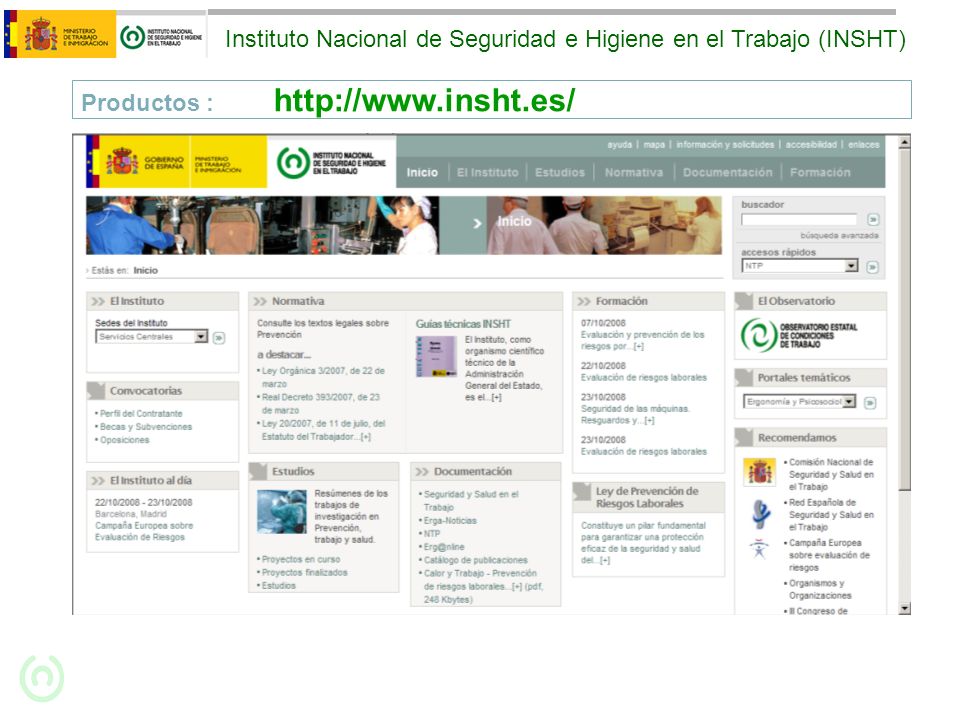Open Real Decreto 393/2007 link
The height and width of the screenshot is (720, 960).
coord(321,403)
